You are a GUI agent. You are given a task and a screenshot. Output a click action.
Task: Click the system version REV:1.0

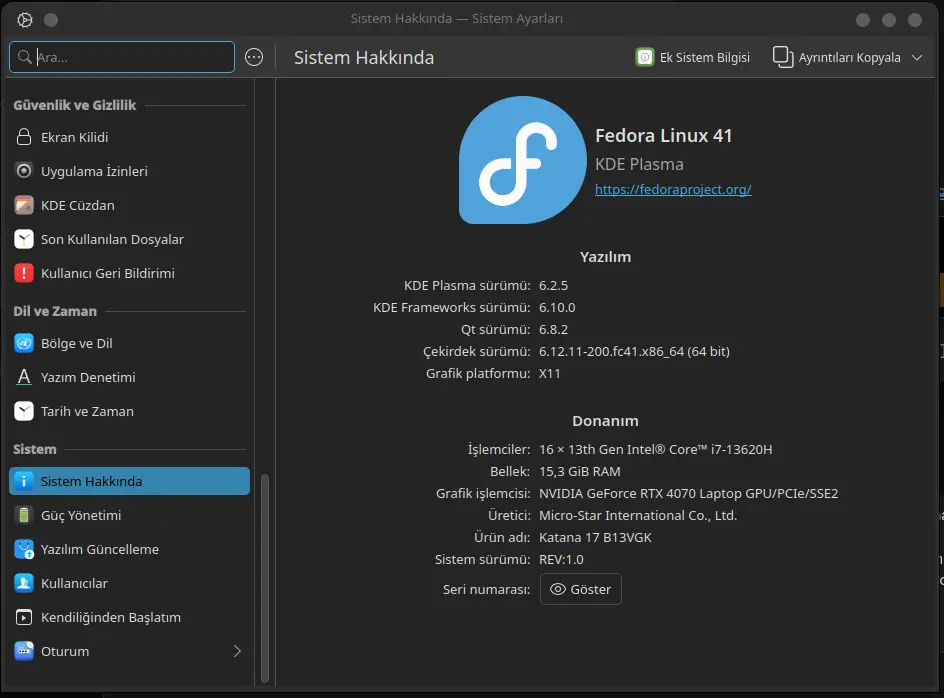[561, 559]
